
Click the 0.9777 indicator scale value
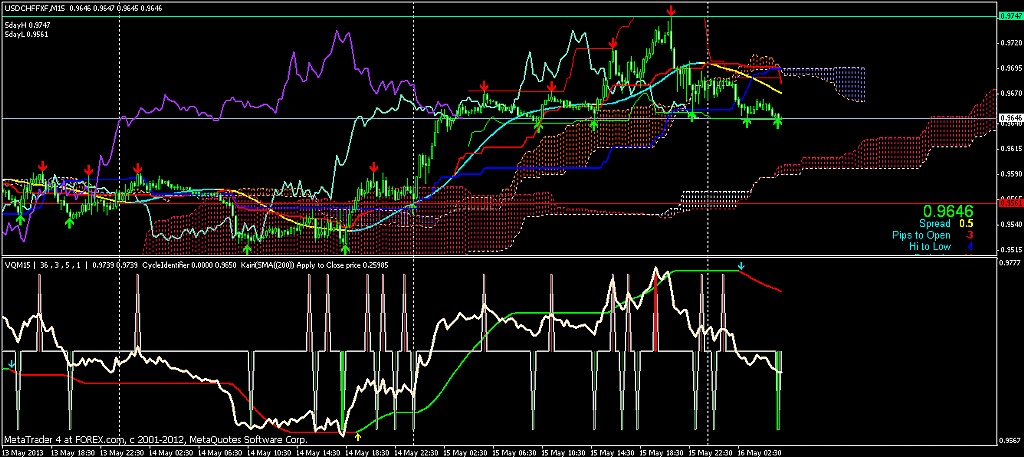click(1008, 263)
